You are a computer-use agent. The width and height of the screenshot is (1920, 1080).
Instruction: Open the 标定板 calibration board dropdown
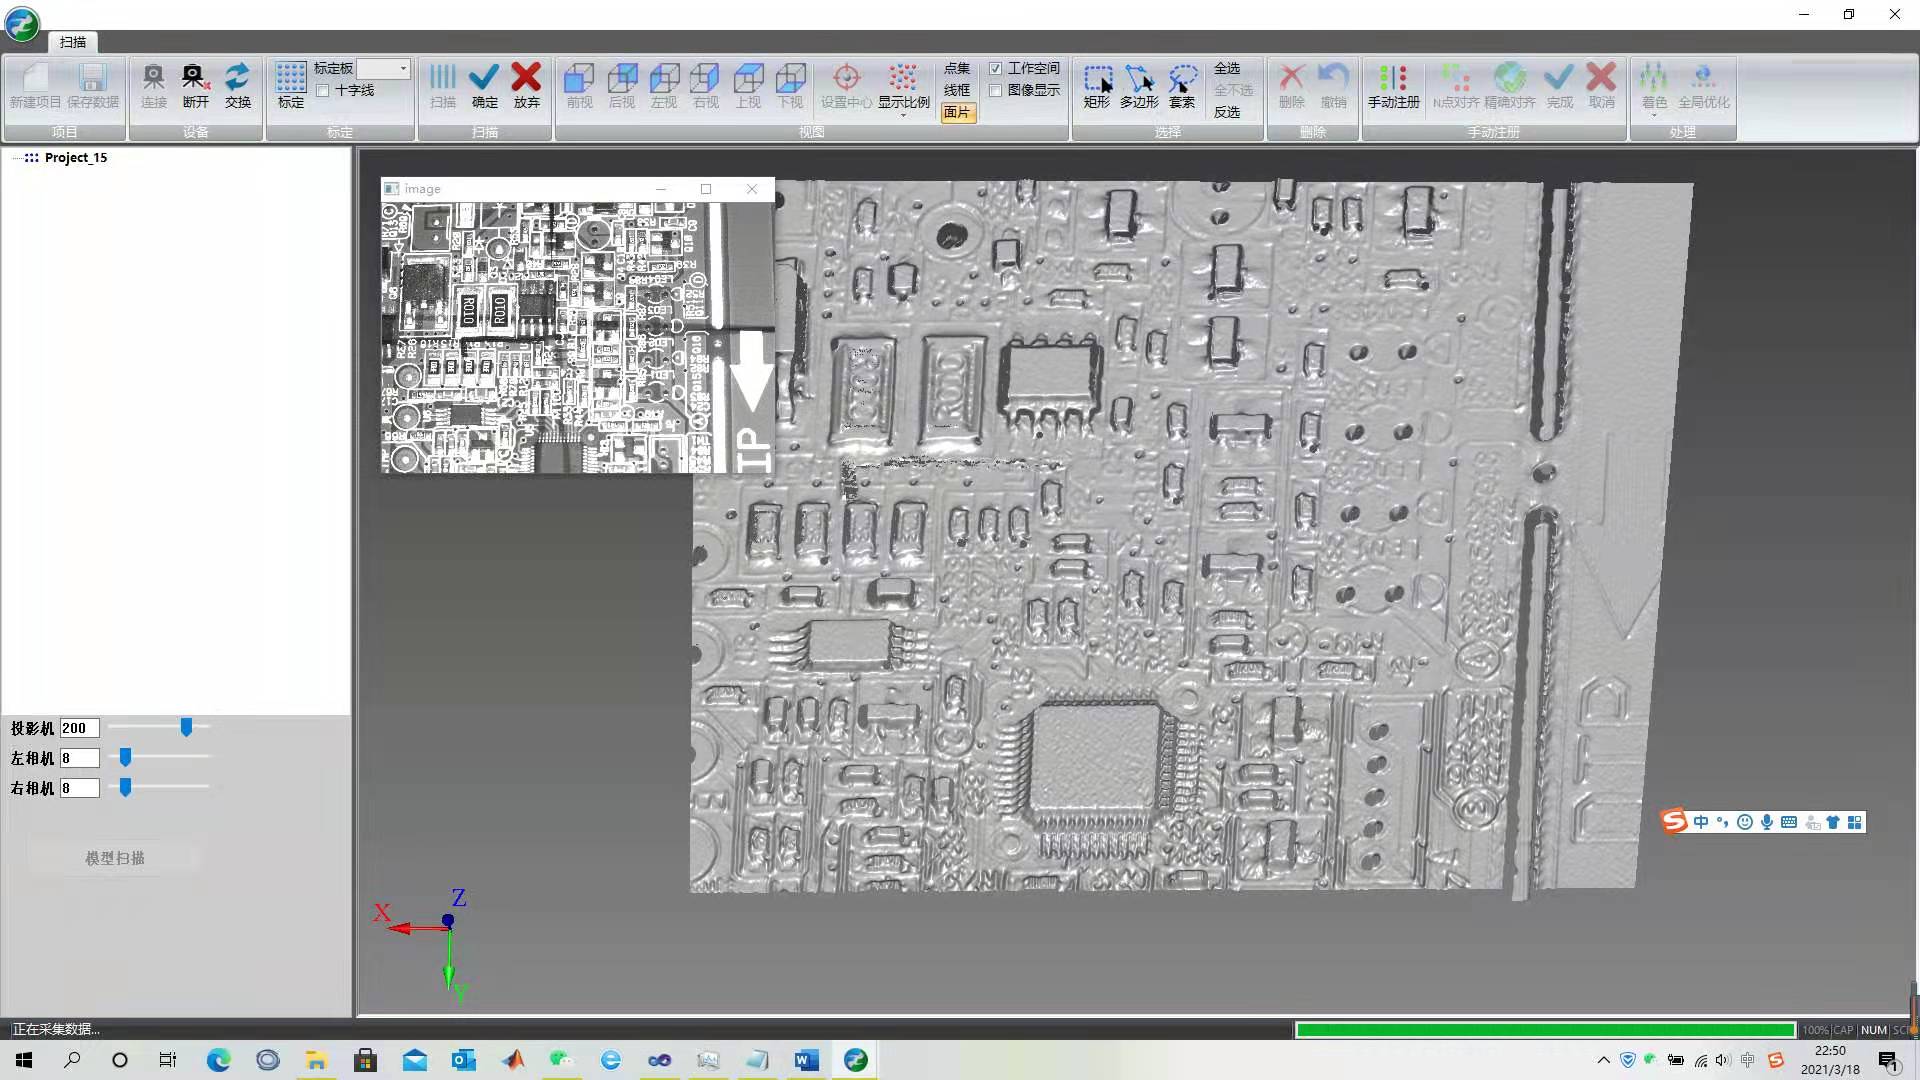pos(403,68)
